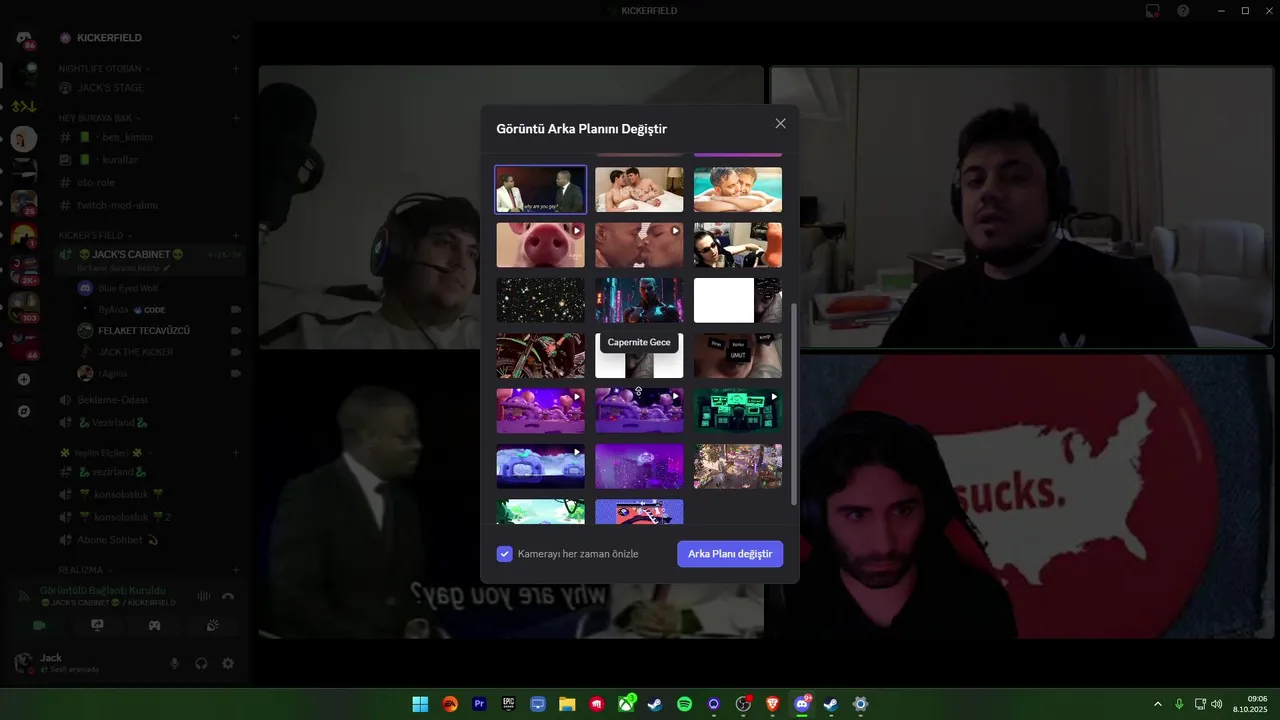This screenshot has width=1280, height=720.
Task: Toggle the camera in voice panel
Action: (x=39, y=626)
